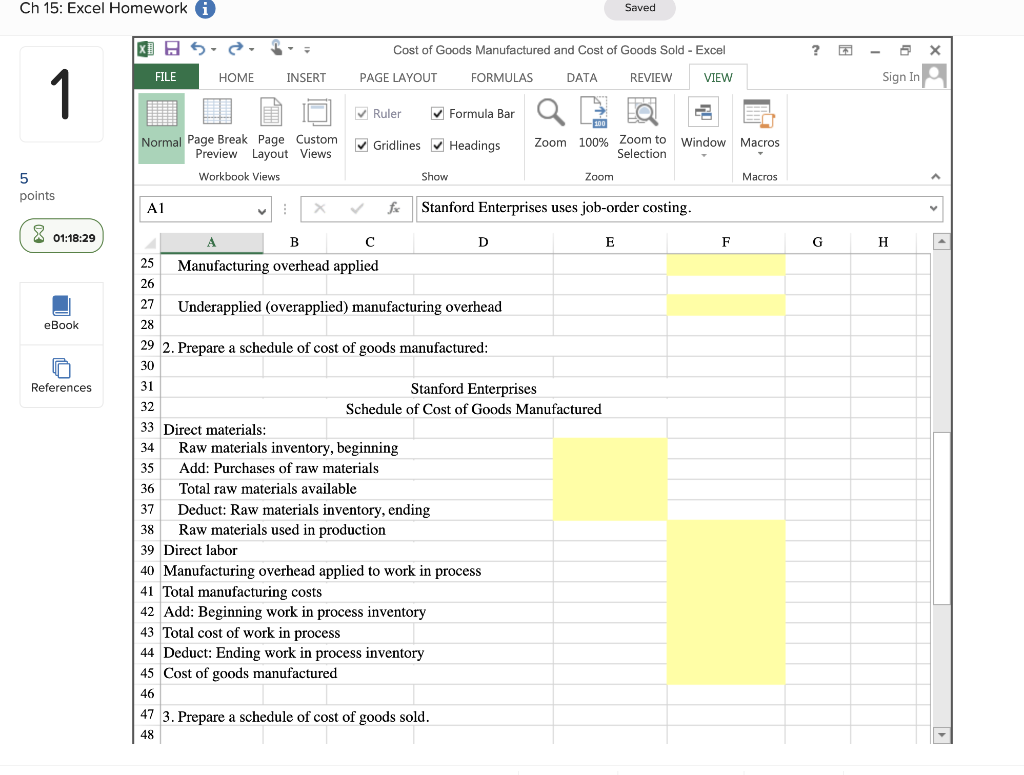Image resolution: width=1024 pixels, height=775 pixels.
Task: Undo the last action
Action: coord(197,49)
